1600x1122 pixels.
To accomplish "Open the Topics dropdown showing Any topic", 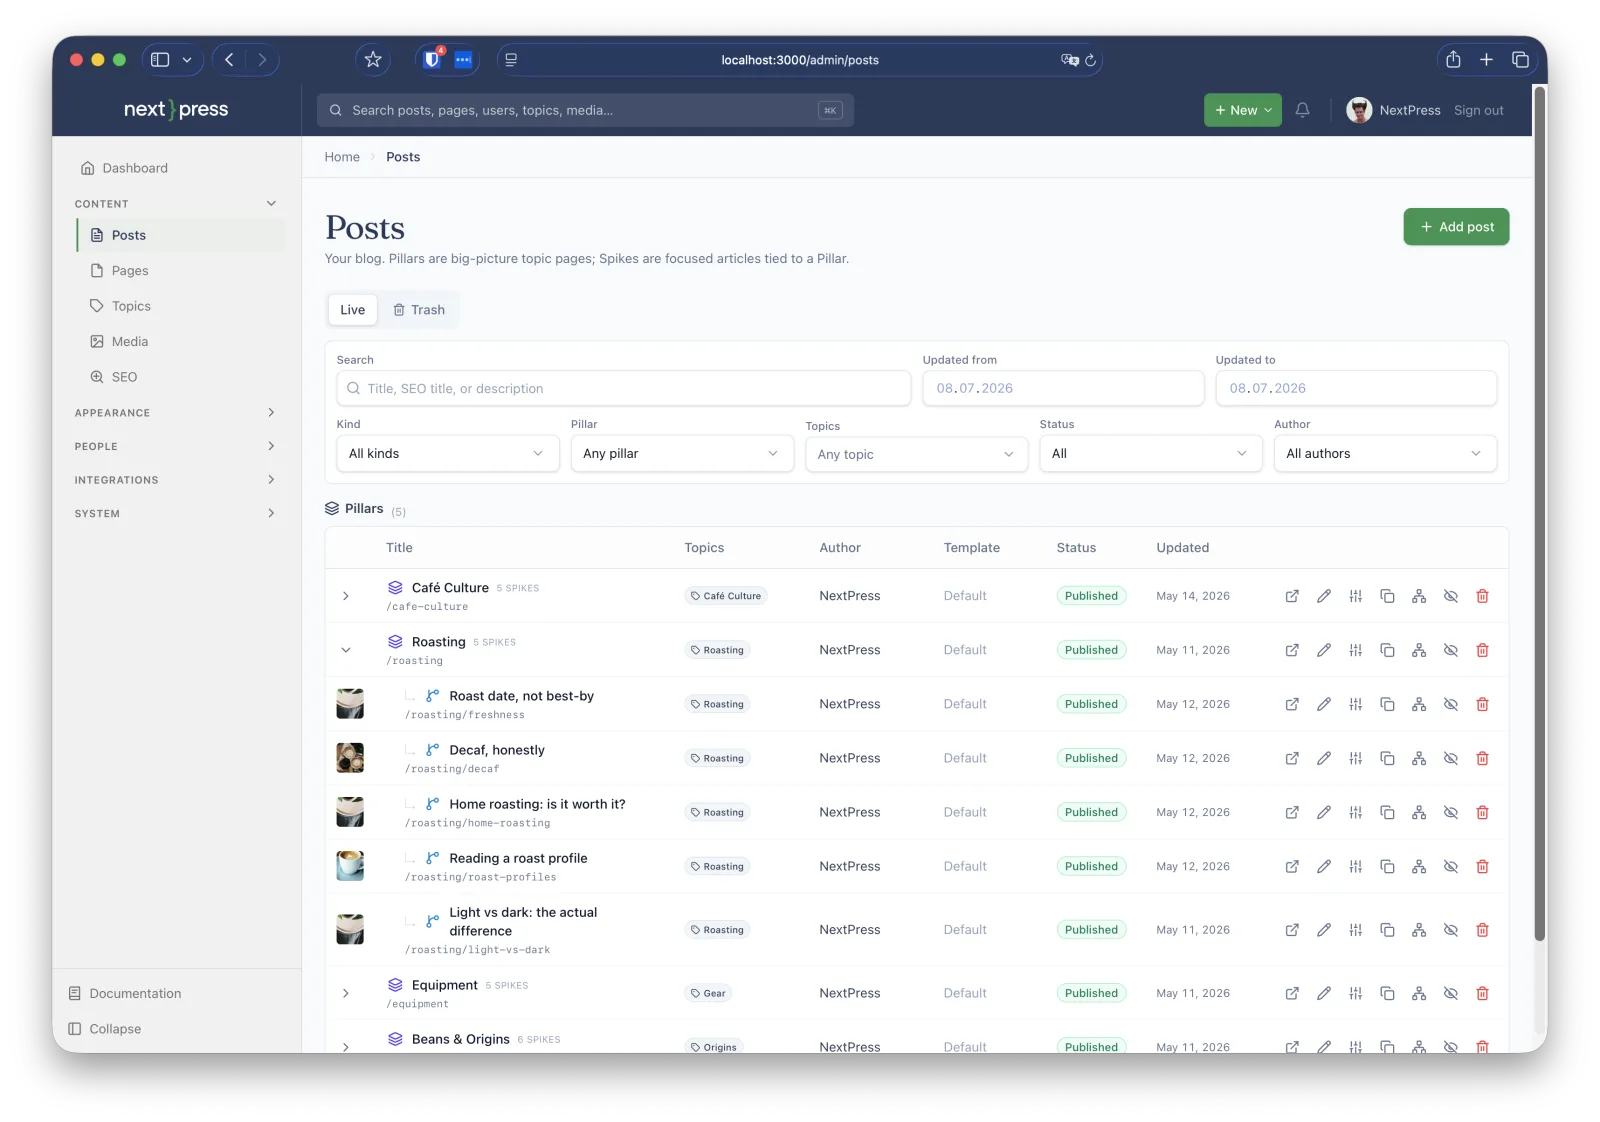I will tap(916, 455).
